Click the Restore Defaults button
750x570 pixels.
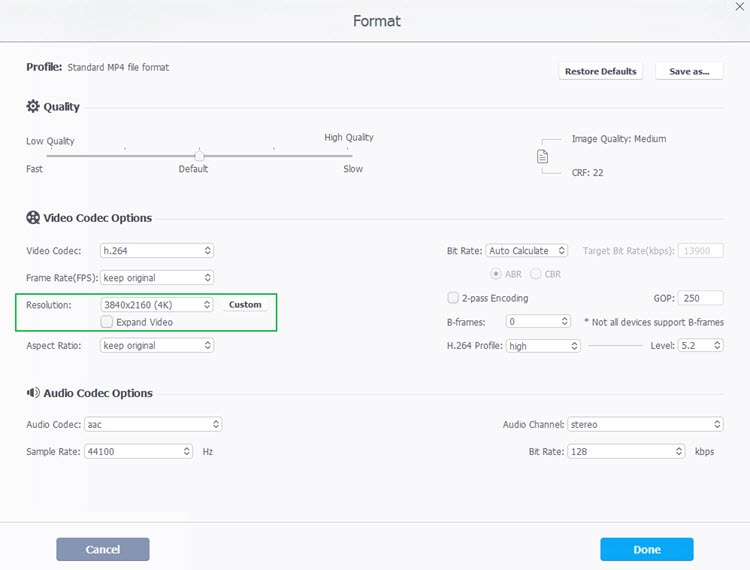[x=600, y=72]
